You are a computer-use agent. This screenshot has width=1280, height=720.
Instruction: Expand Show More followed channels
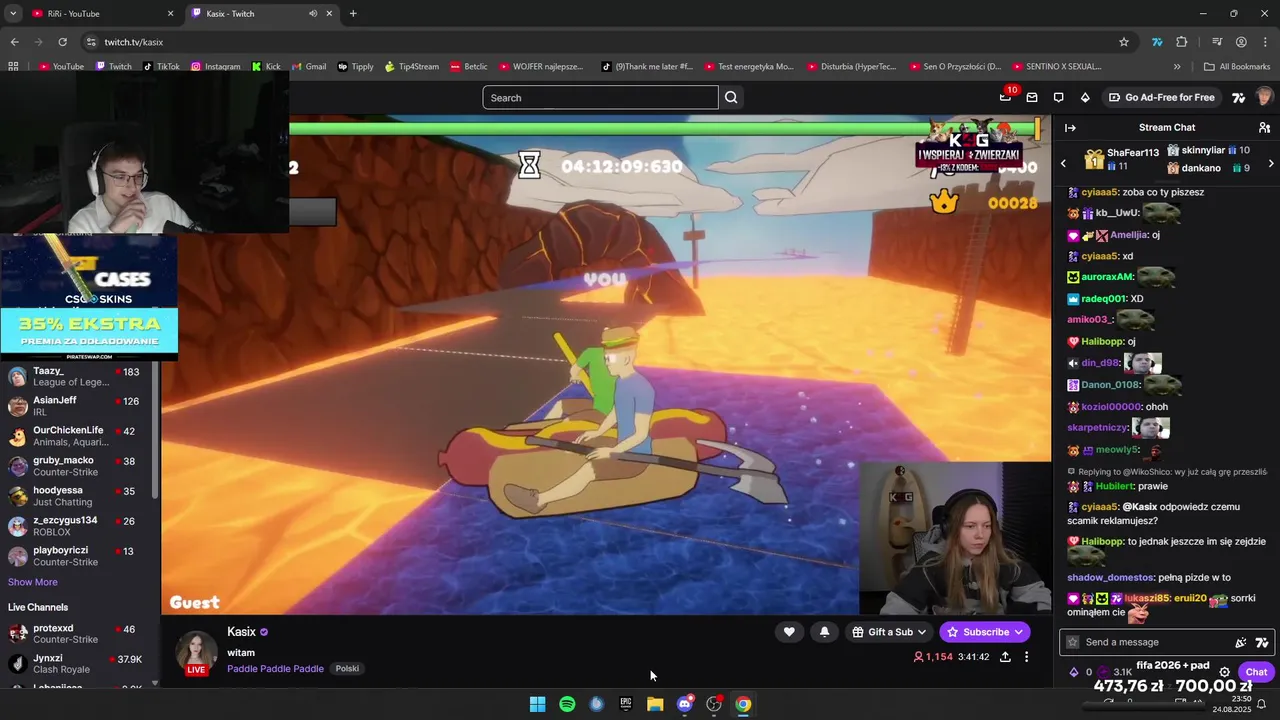(x=33, y=582)
